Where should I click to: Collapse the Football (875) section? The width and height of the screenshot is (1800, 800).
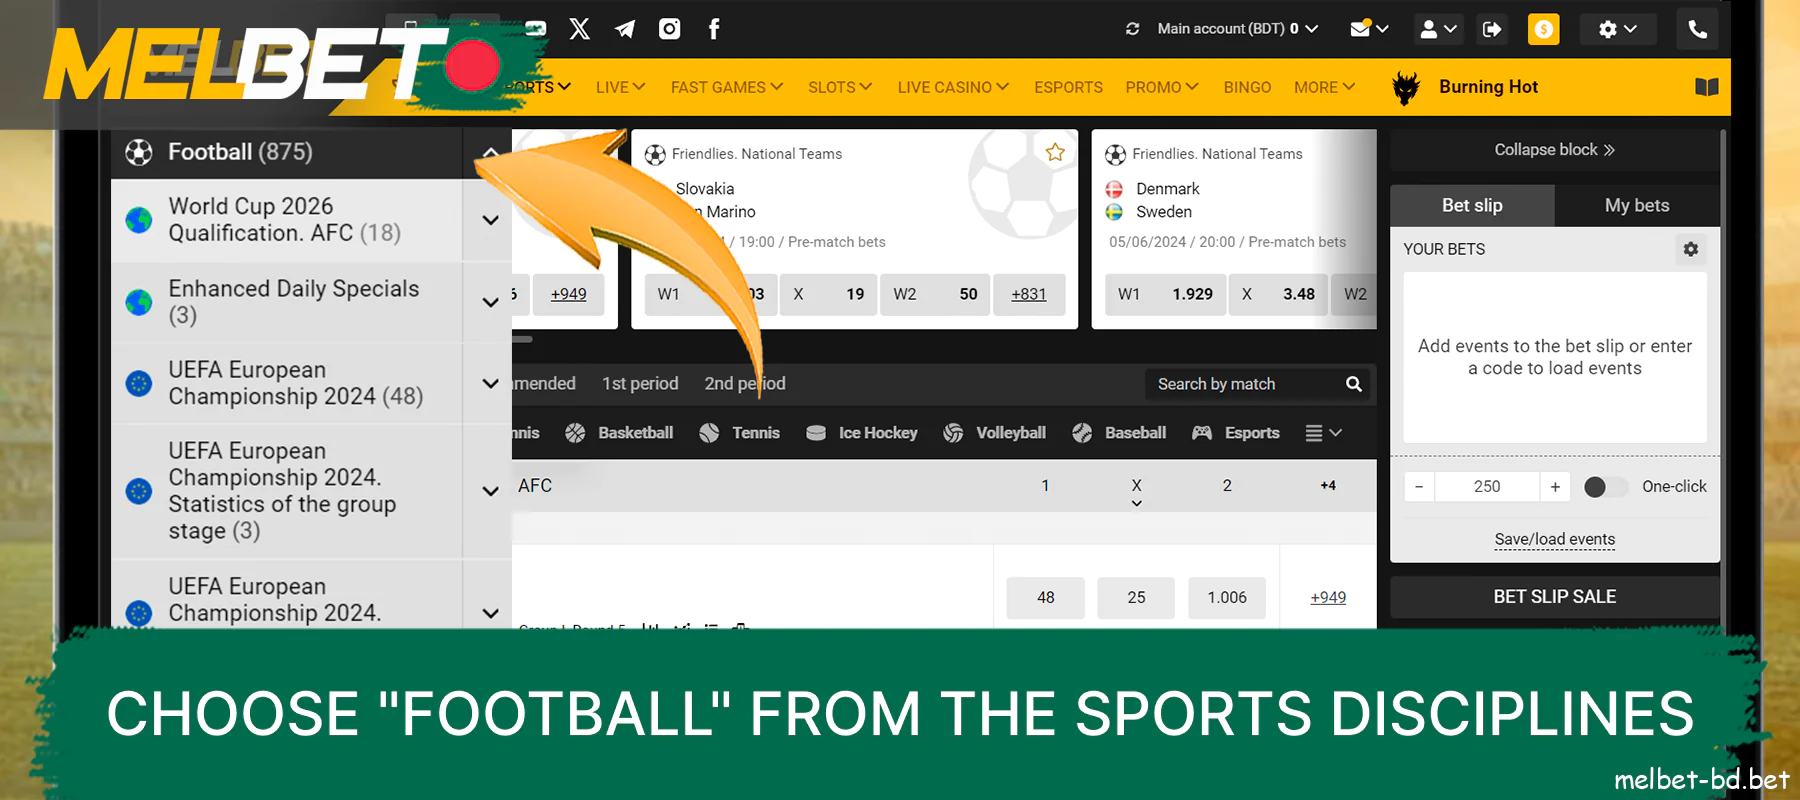[490, 152]
